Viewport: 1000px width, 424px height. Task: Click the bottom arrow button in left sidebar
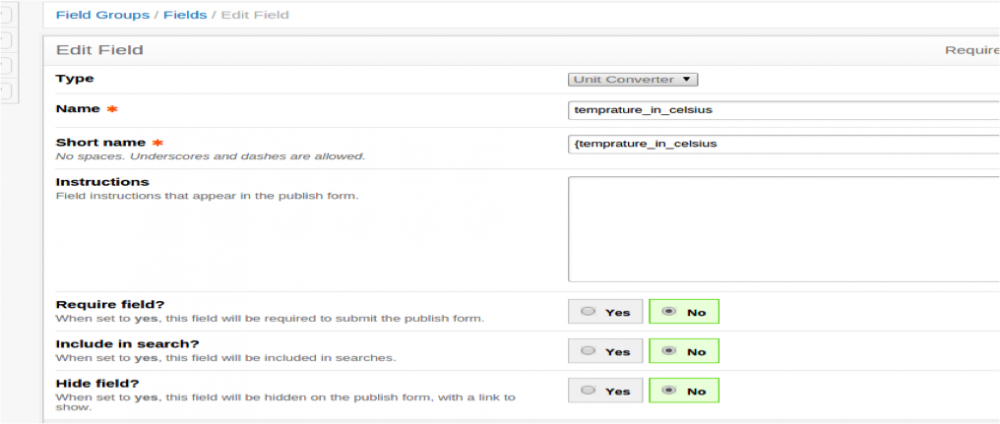tap(5, 91)
